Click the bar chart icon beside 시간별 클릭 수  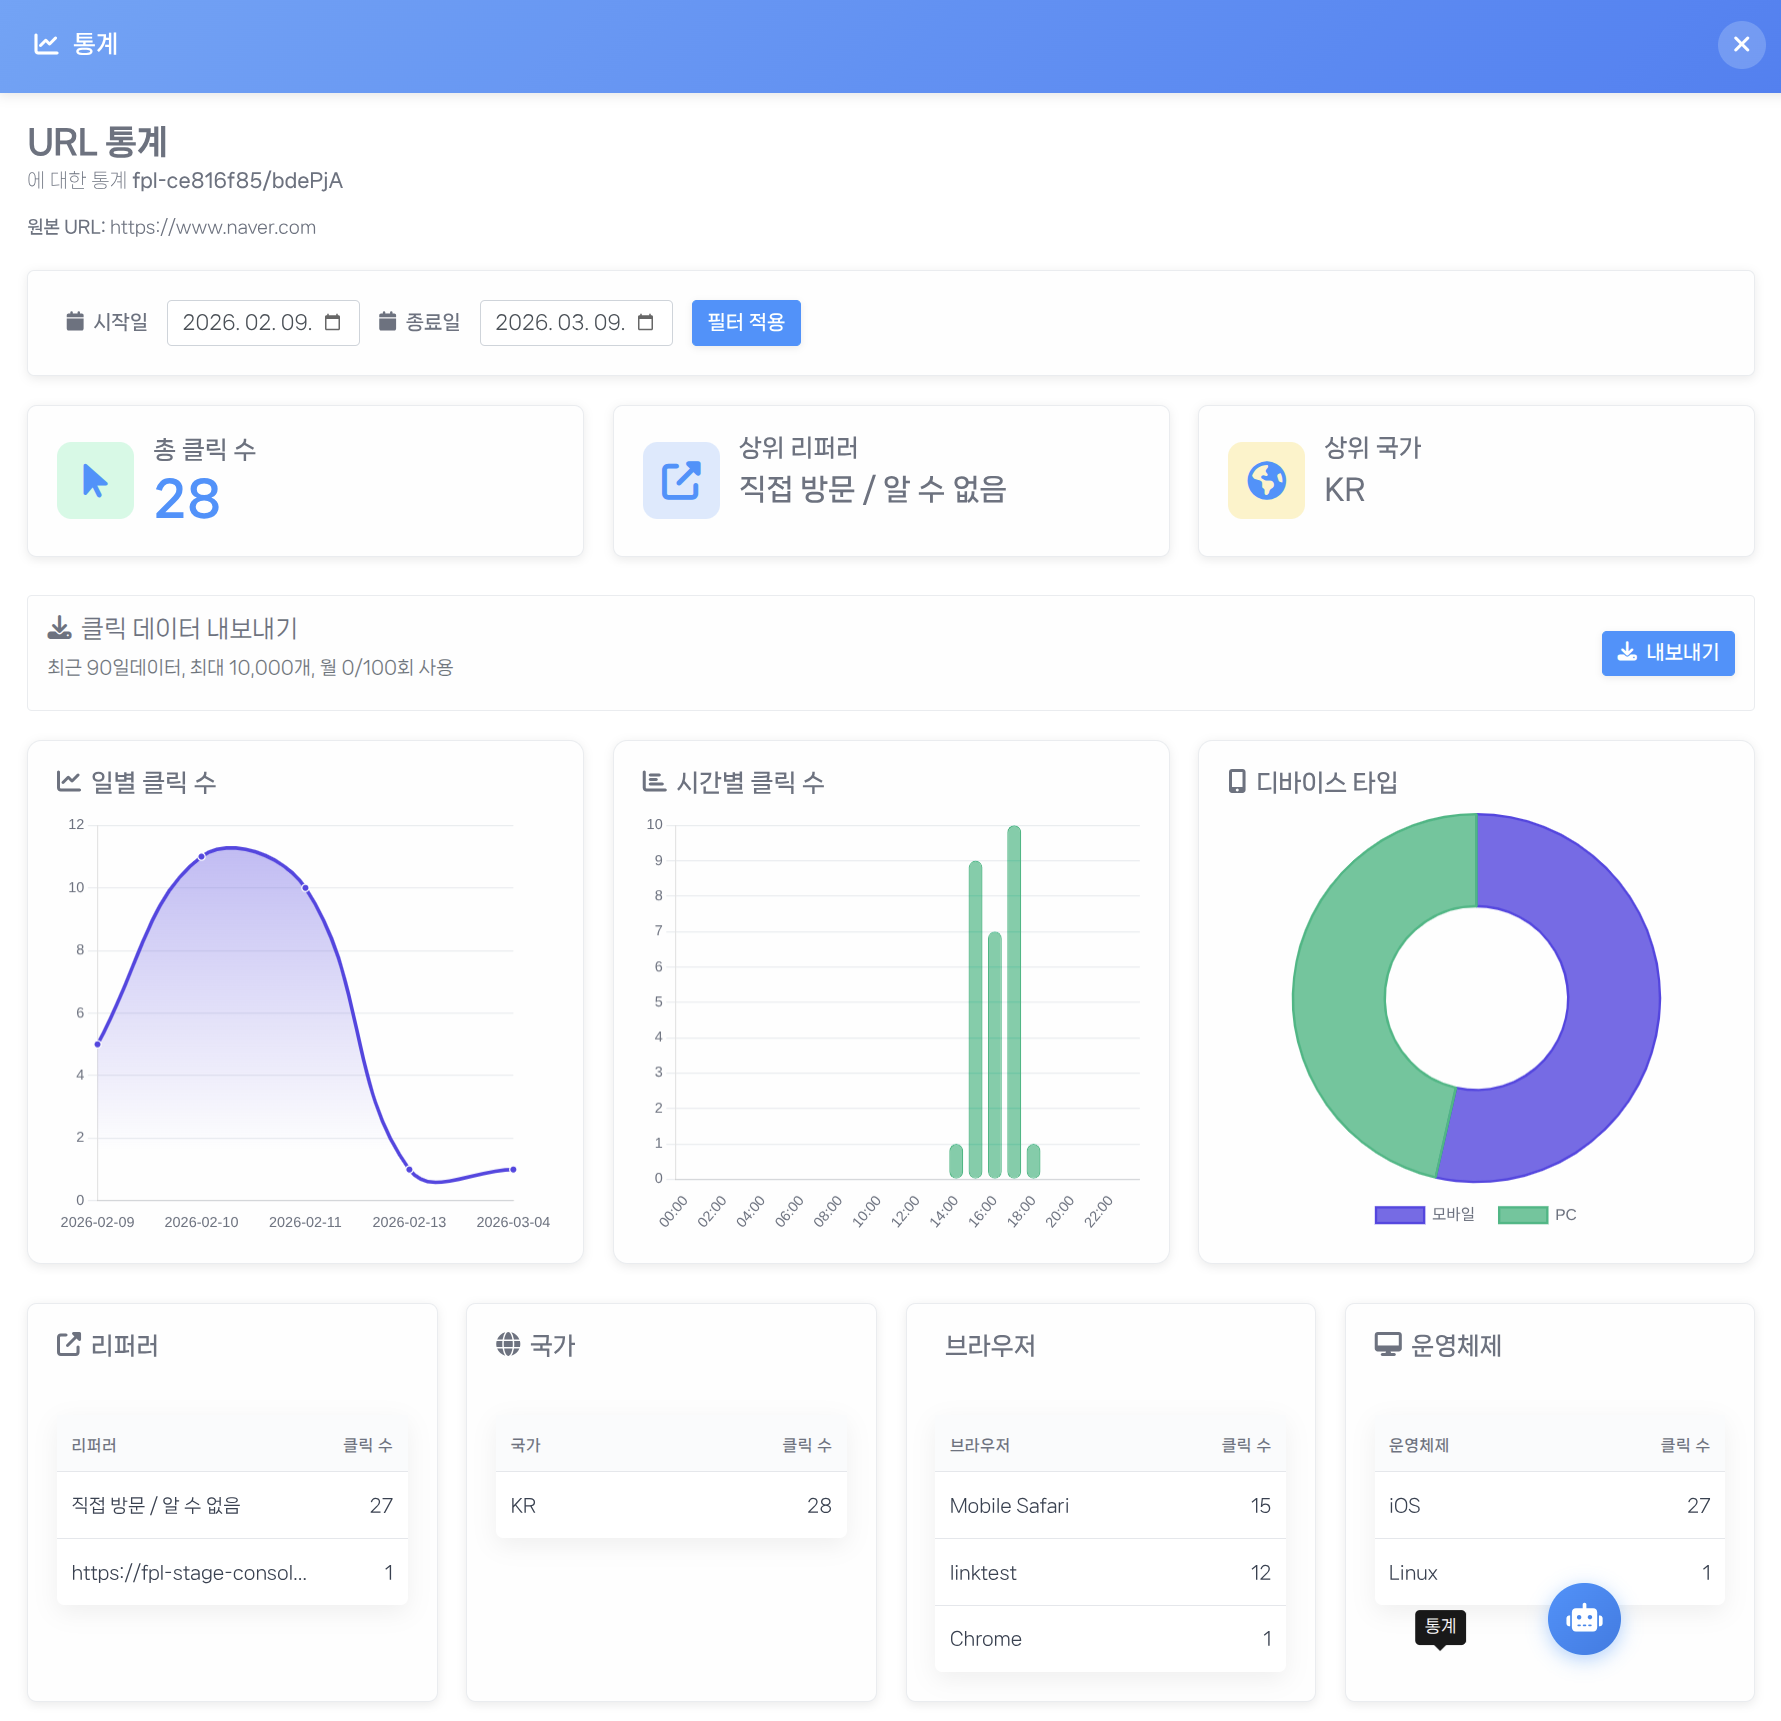(653, 784)
